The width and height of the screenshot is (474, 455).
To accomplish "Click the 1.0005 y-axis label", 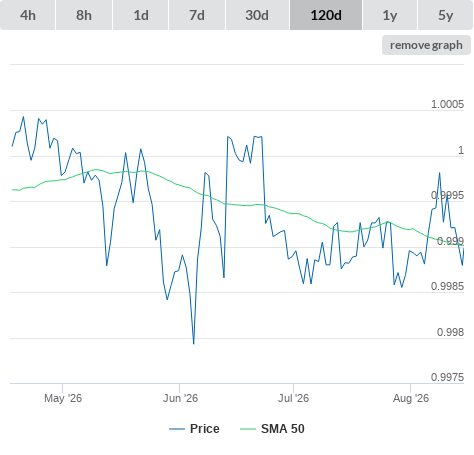I will click(447, 104).
